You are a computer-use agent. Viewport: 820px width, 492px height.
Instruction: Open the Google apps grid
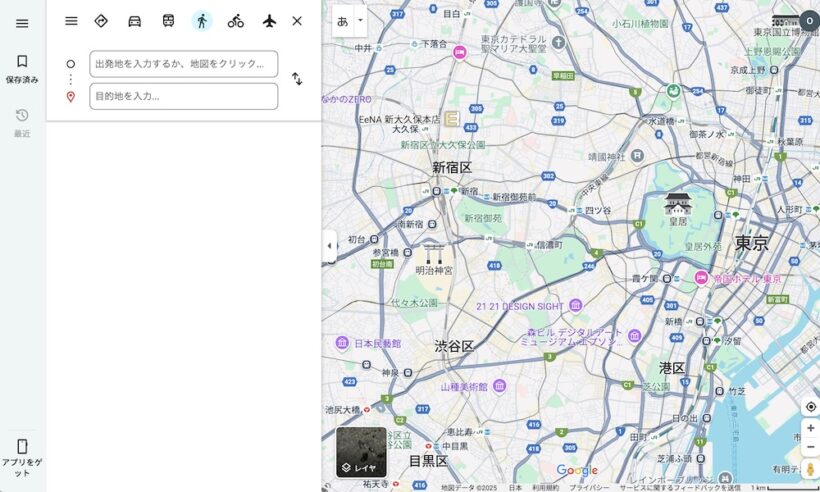pyautogui.click(x=781, y=21)
